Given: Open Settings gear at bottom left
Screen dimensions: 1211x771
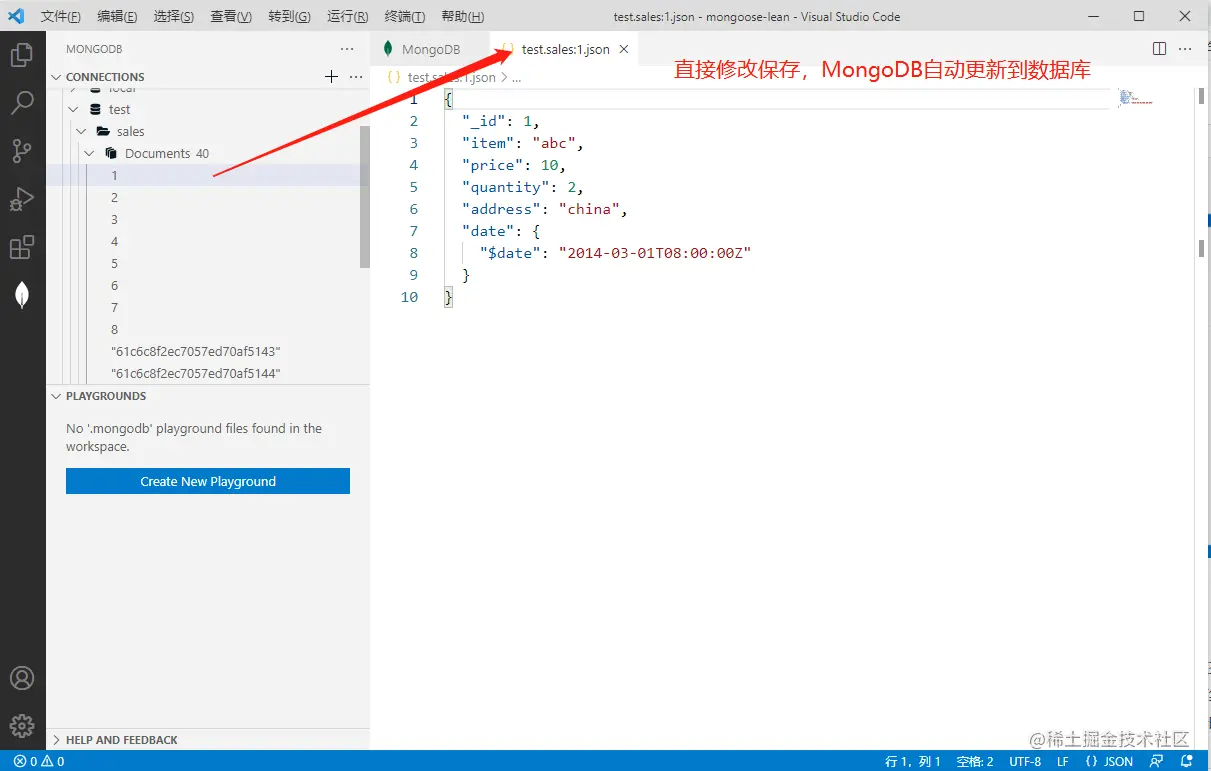Looking at the screenshot, I should [22, 726].
